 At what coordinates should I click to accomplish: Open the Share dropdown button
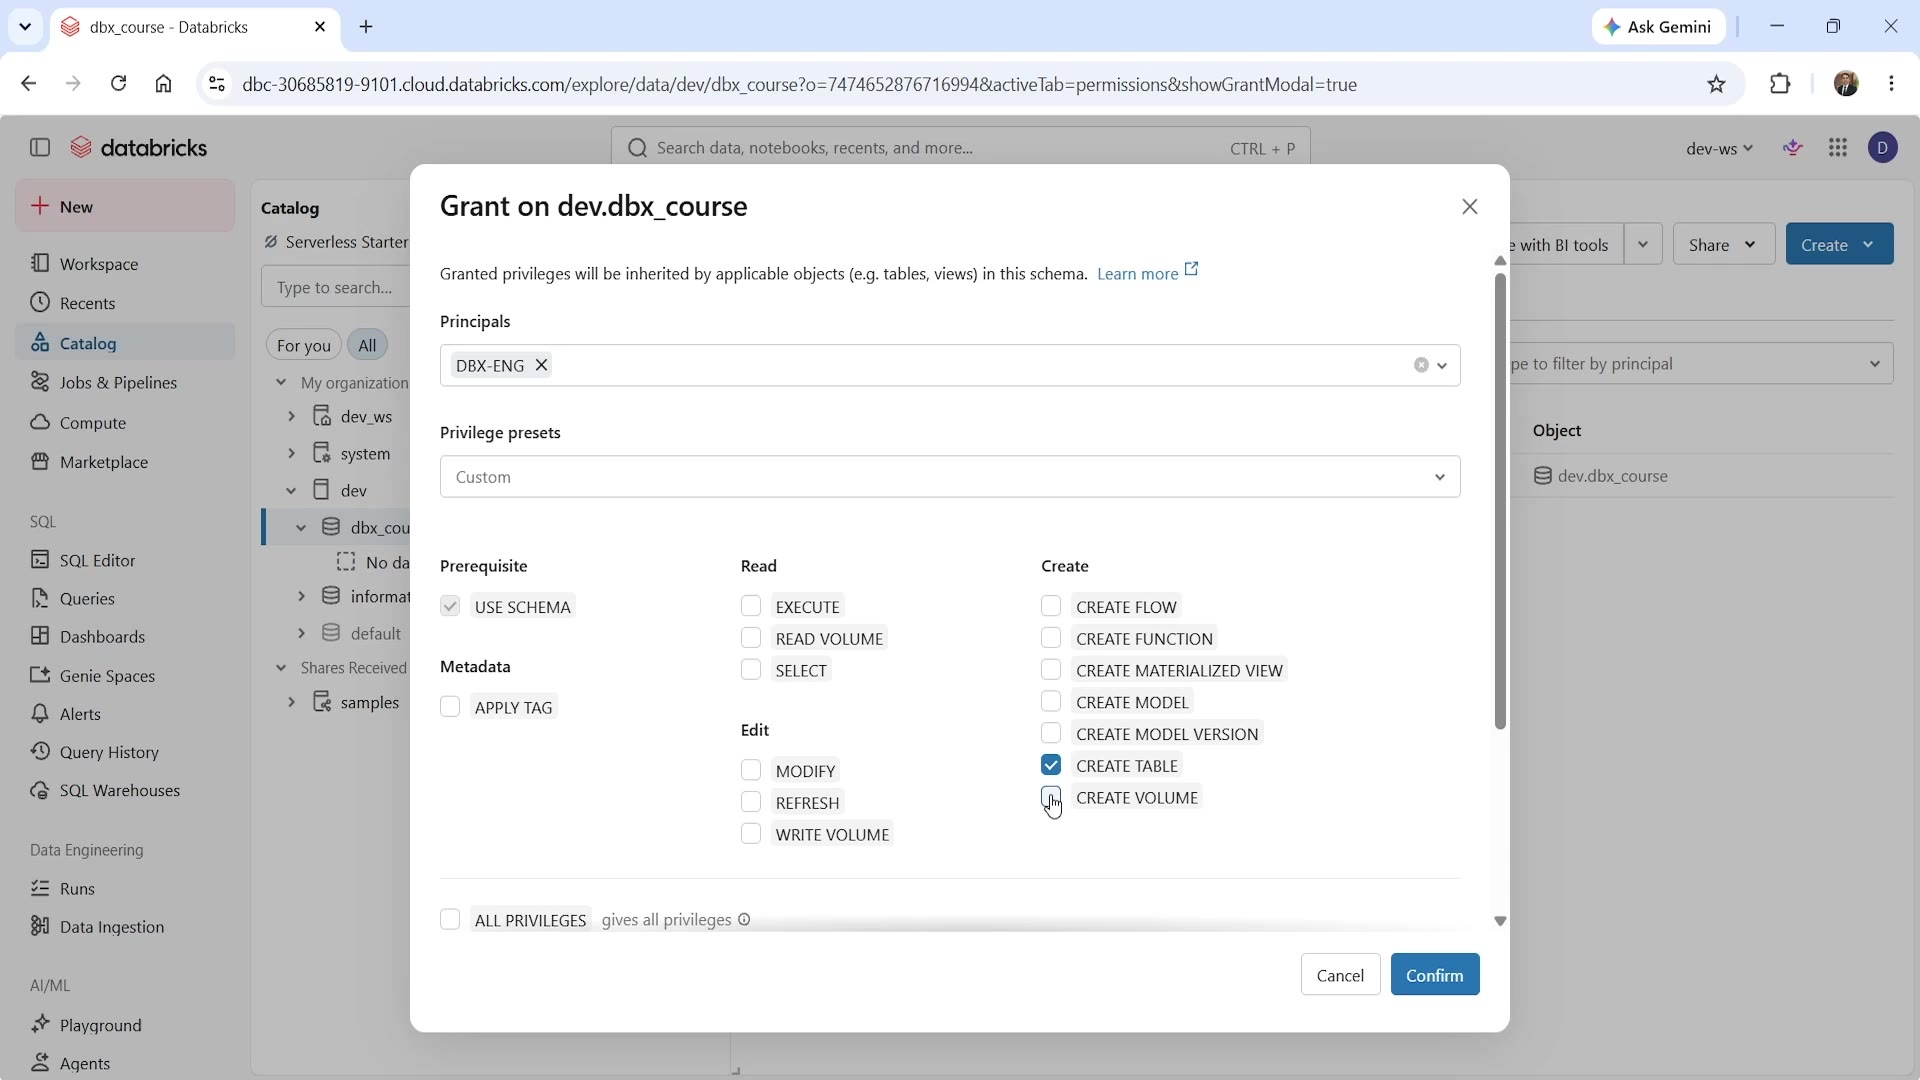[1724, 244]
